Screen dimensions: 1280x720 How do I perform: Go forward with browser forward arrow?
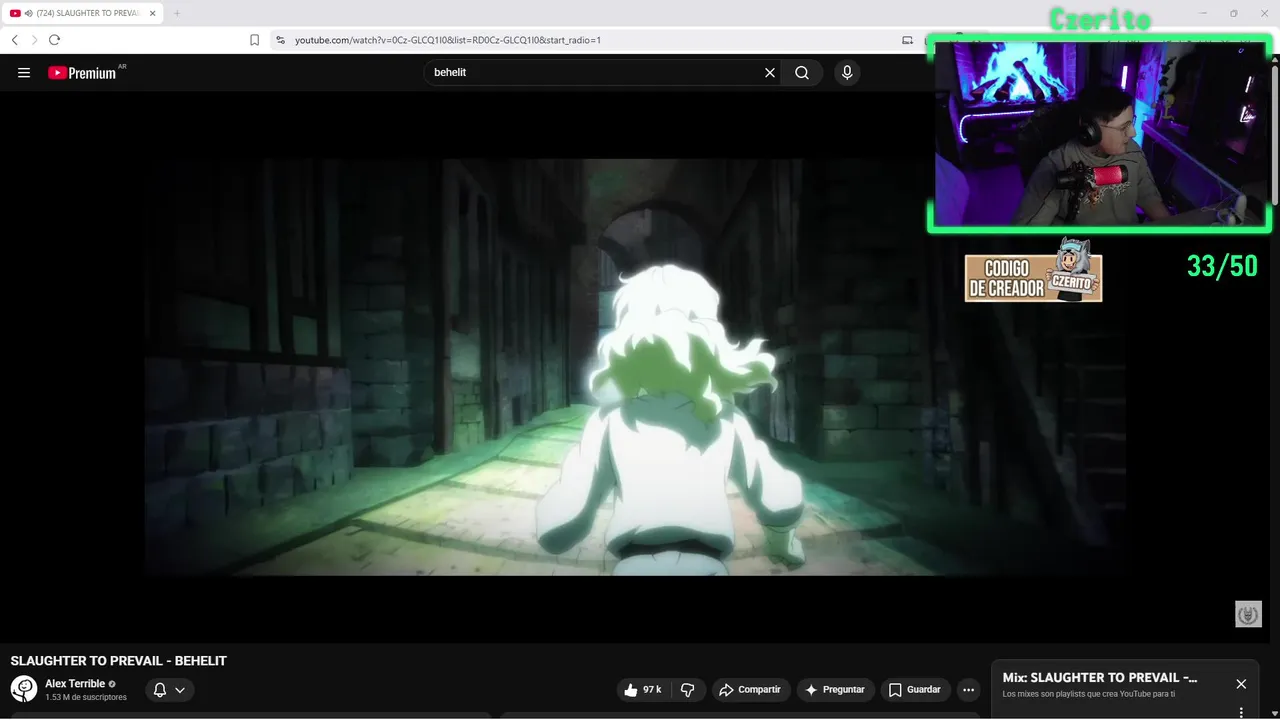[34, 40]
